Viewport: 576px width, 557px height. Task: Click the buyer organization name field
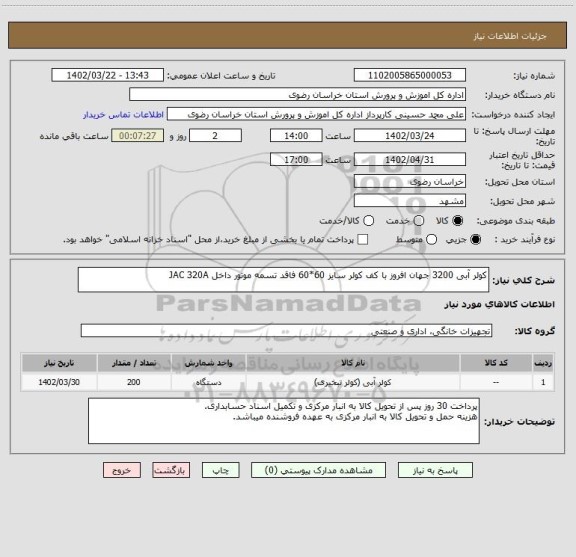[x=298, y=94]
